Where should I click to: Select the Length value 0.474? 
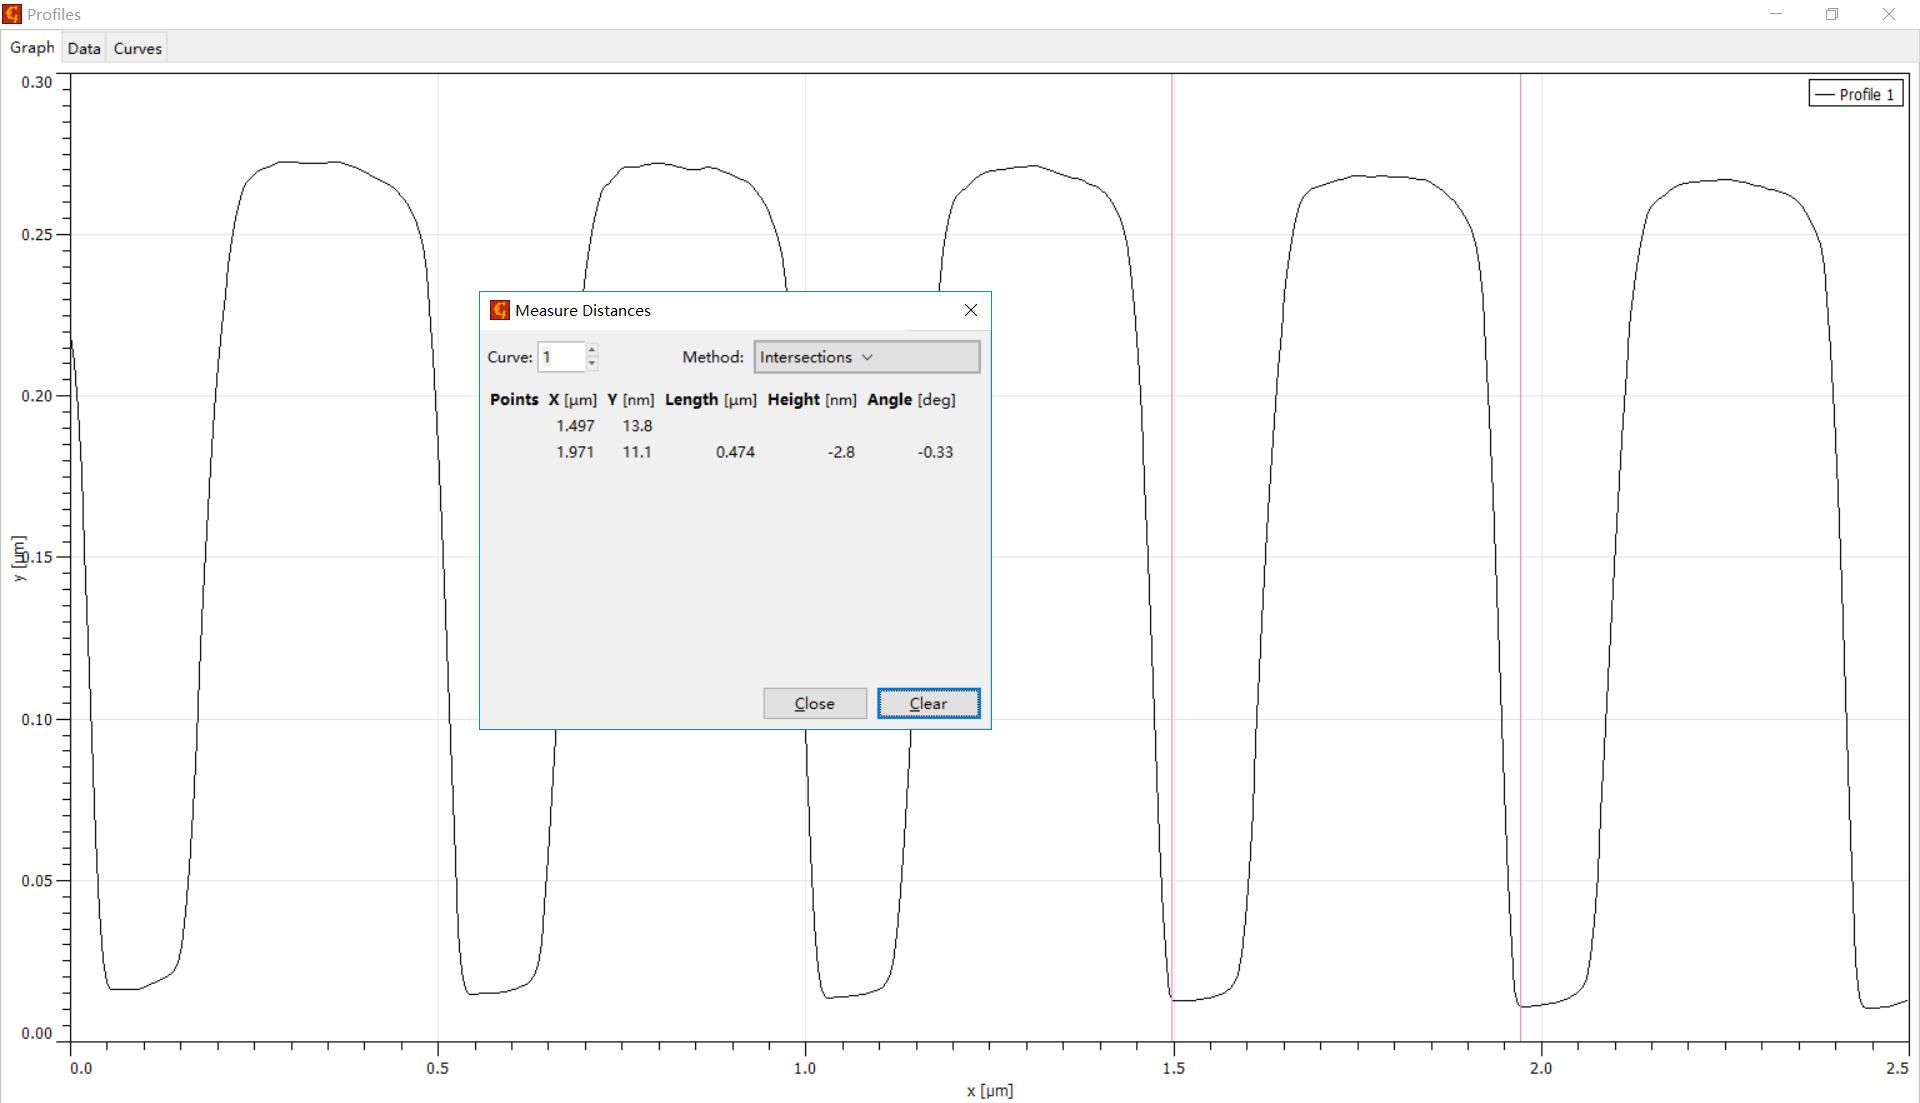(735, 452)
